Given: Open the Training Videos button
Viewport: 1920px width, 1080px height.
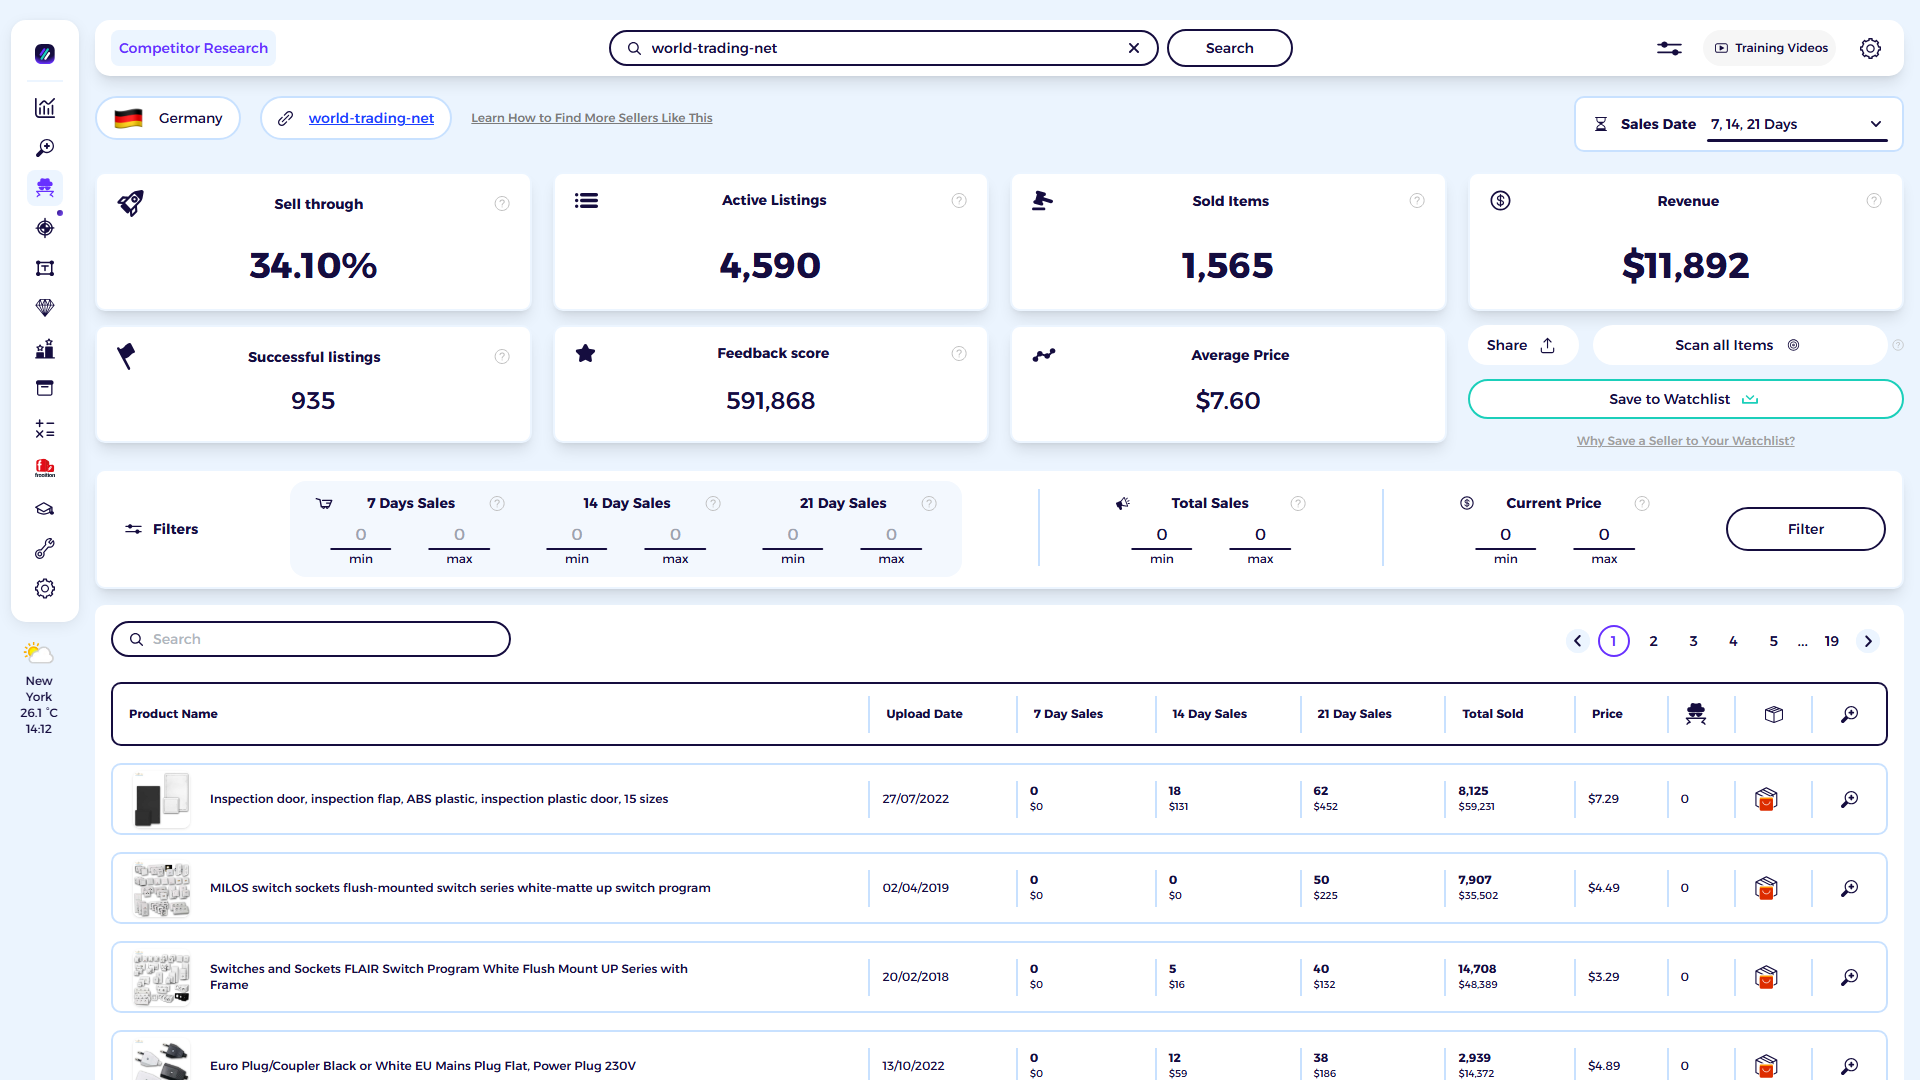Looking at the screenshot, I should (1771, 48).
